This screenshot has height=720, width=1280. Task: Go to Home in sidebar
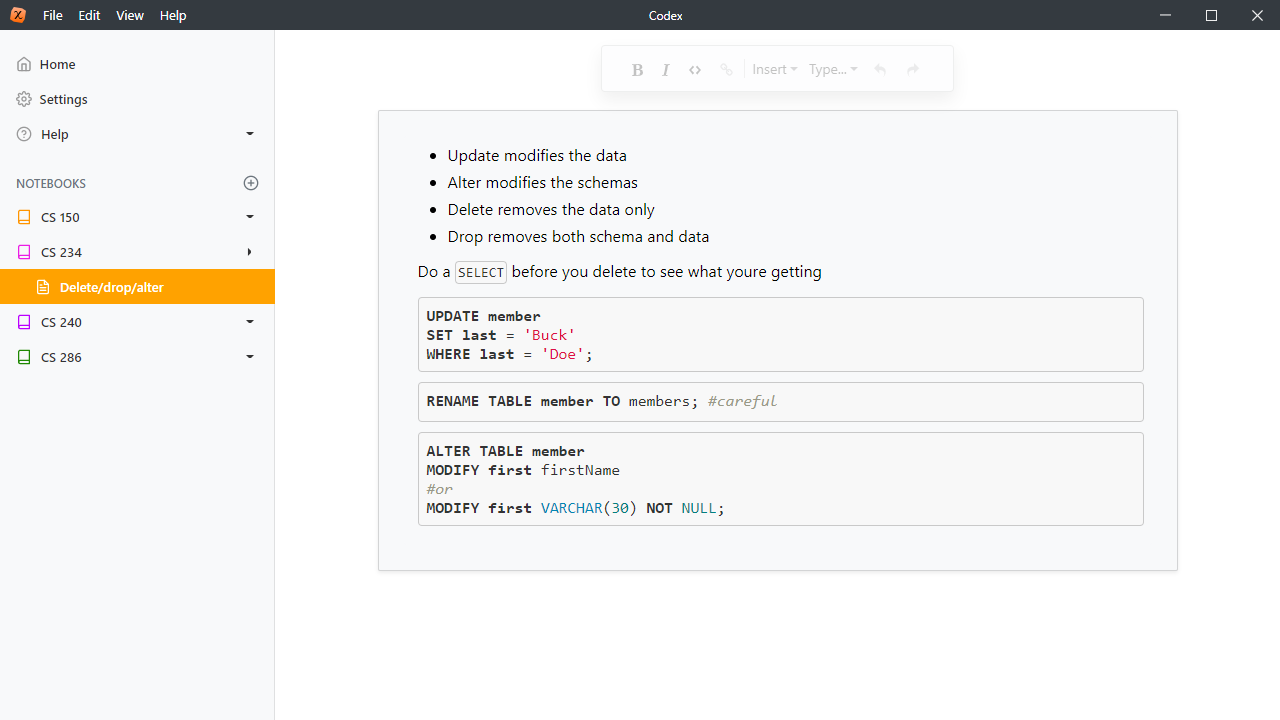tap(57, 64)
